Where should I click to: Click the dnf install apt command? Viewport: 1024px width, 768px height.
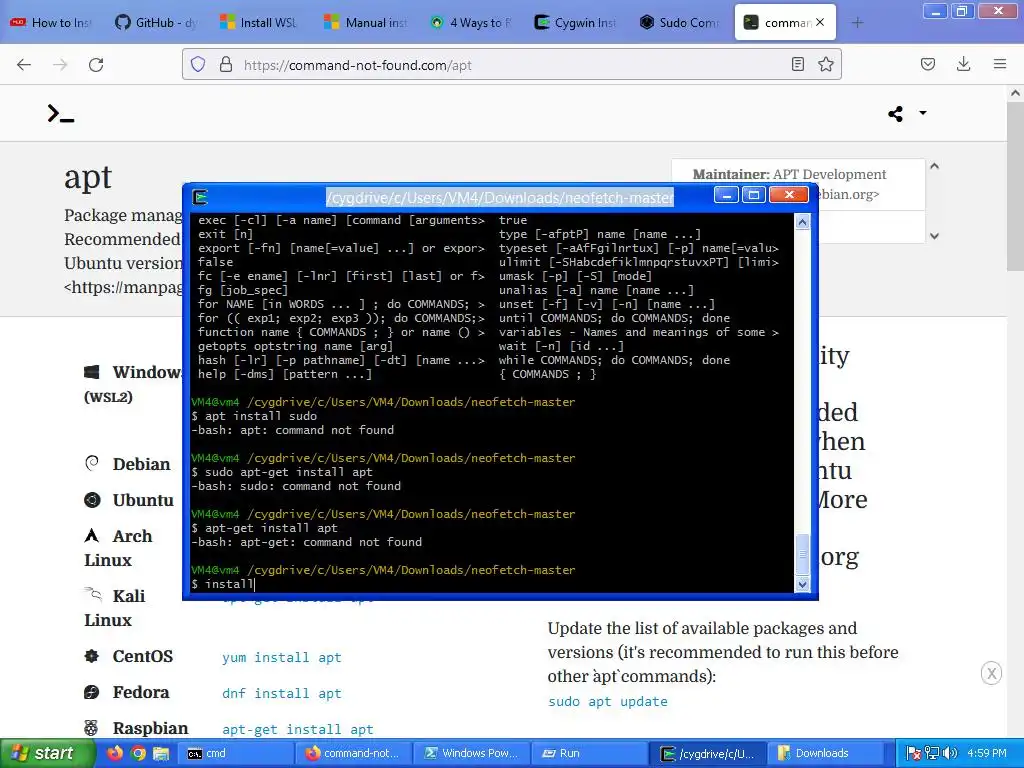(x=281, y=694)
